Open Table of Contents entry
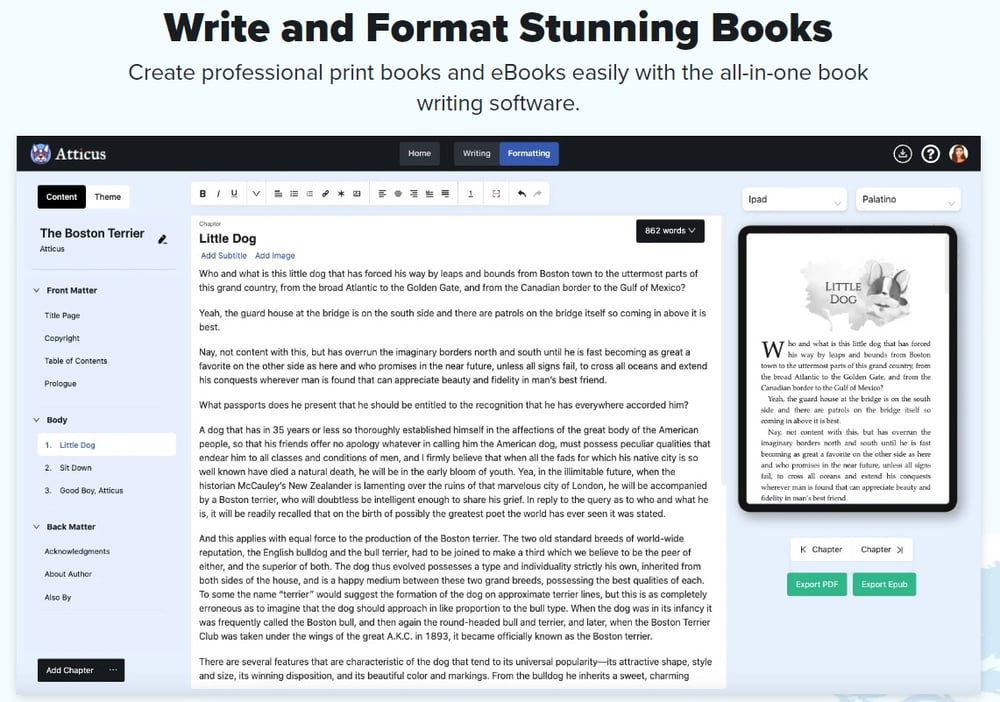Viewport: 1000px width, 702px height. 76,361
